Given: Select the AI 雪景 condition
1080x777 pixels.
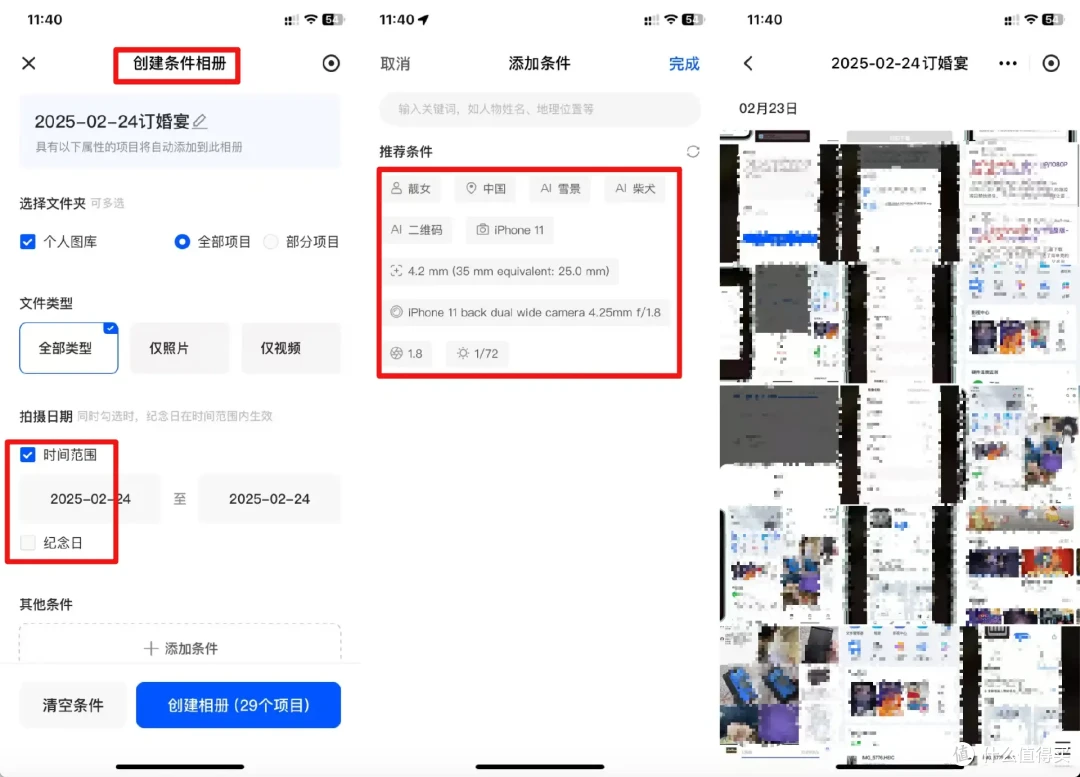Looking at the screenshot, I should point(560,189).
